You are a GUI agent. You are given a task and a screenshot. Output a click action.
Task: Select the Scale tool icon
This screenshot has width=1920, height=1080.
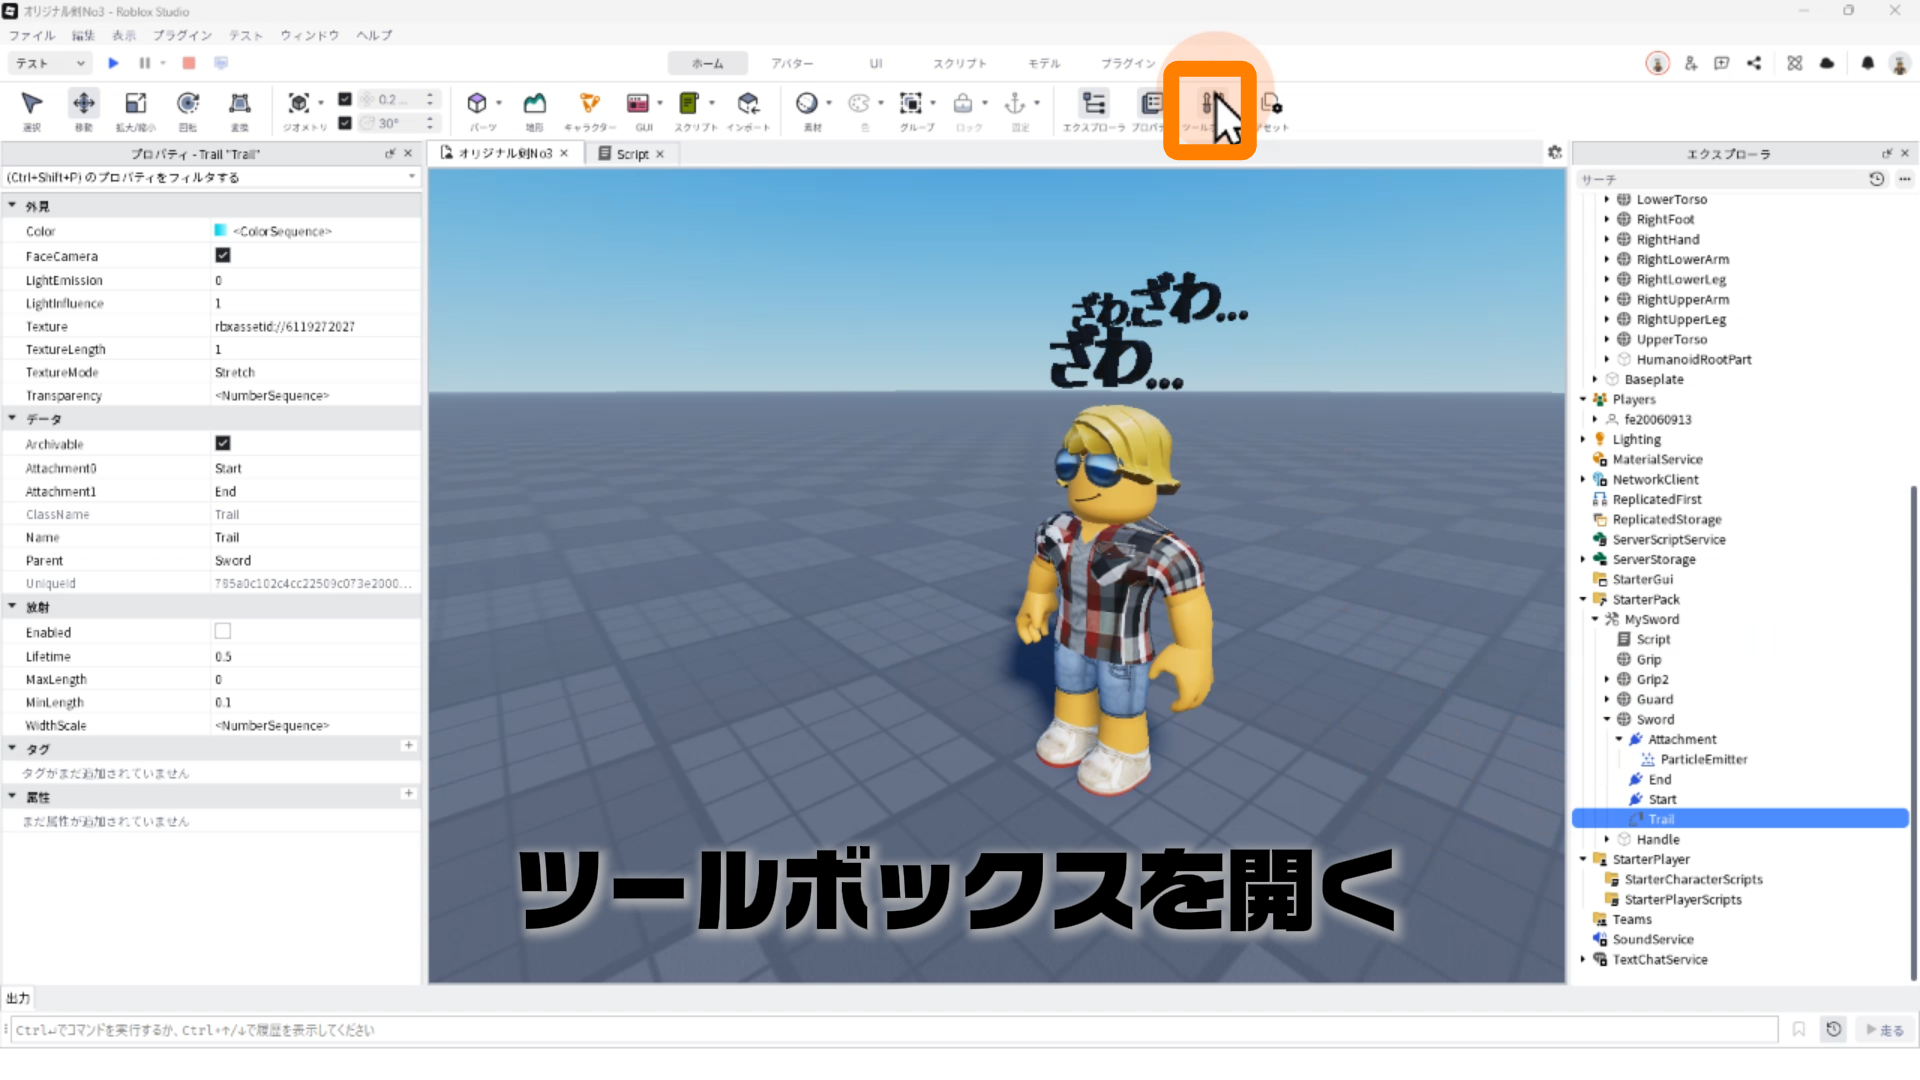point(135,104)
